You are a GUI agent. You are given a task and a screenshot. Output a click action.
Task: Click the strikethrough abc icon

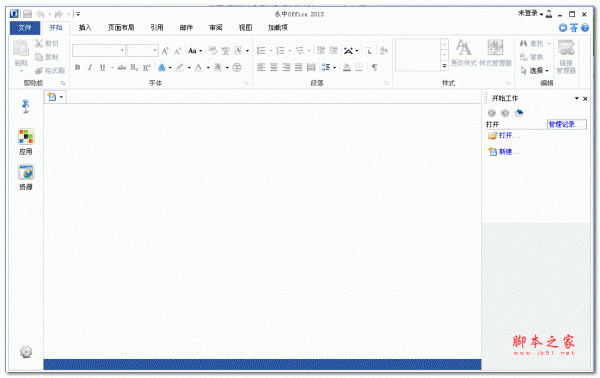[122, 68]
